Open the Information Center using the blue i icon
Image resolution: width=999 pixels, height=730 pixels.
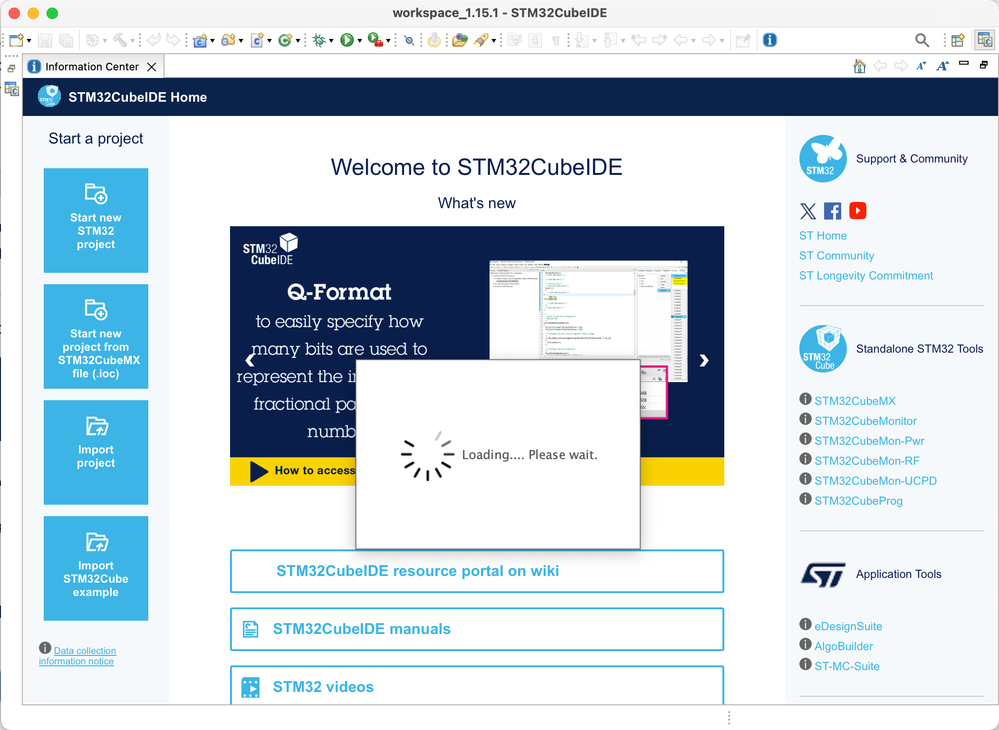tap(769, 40)
